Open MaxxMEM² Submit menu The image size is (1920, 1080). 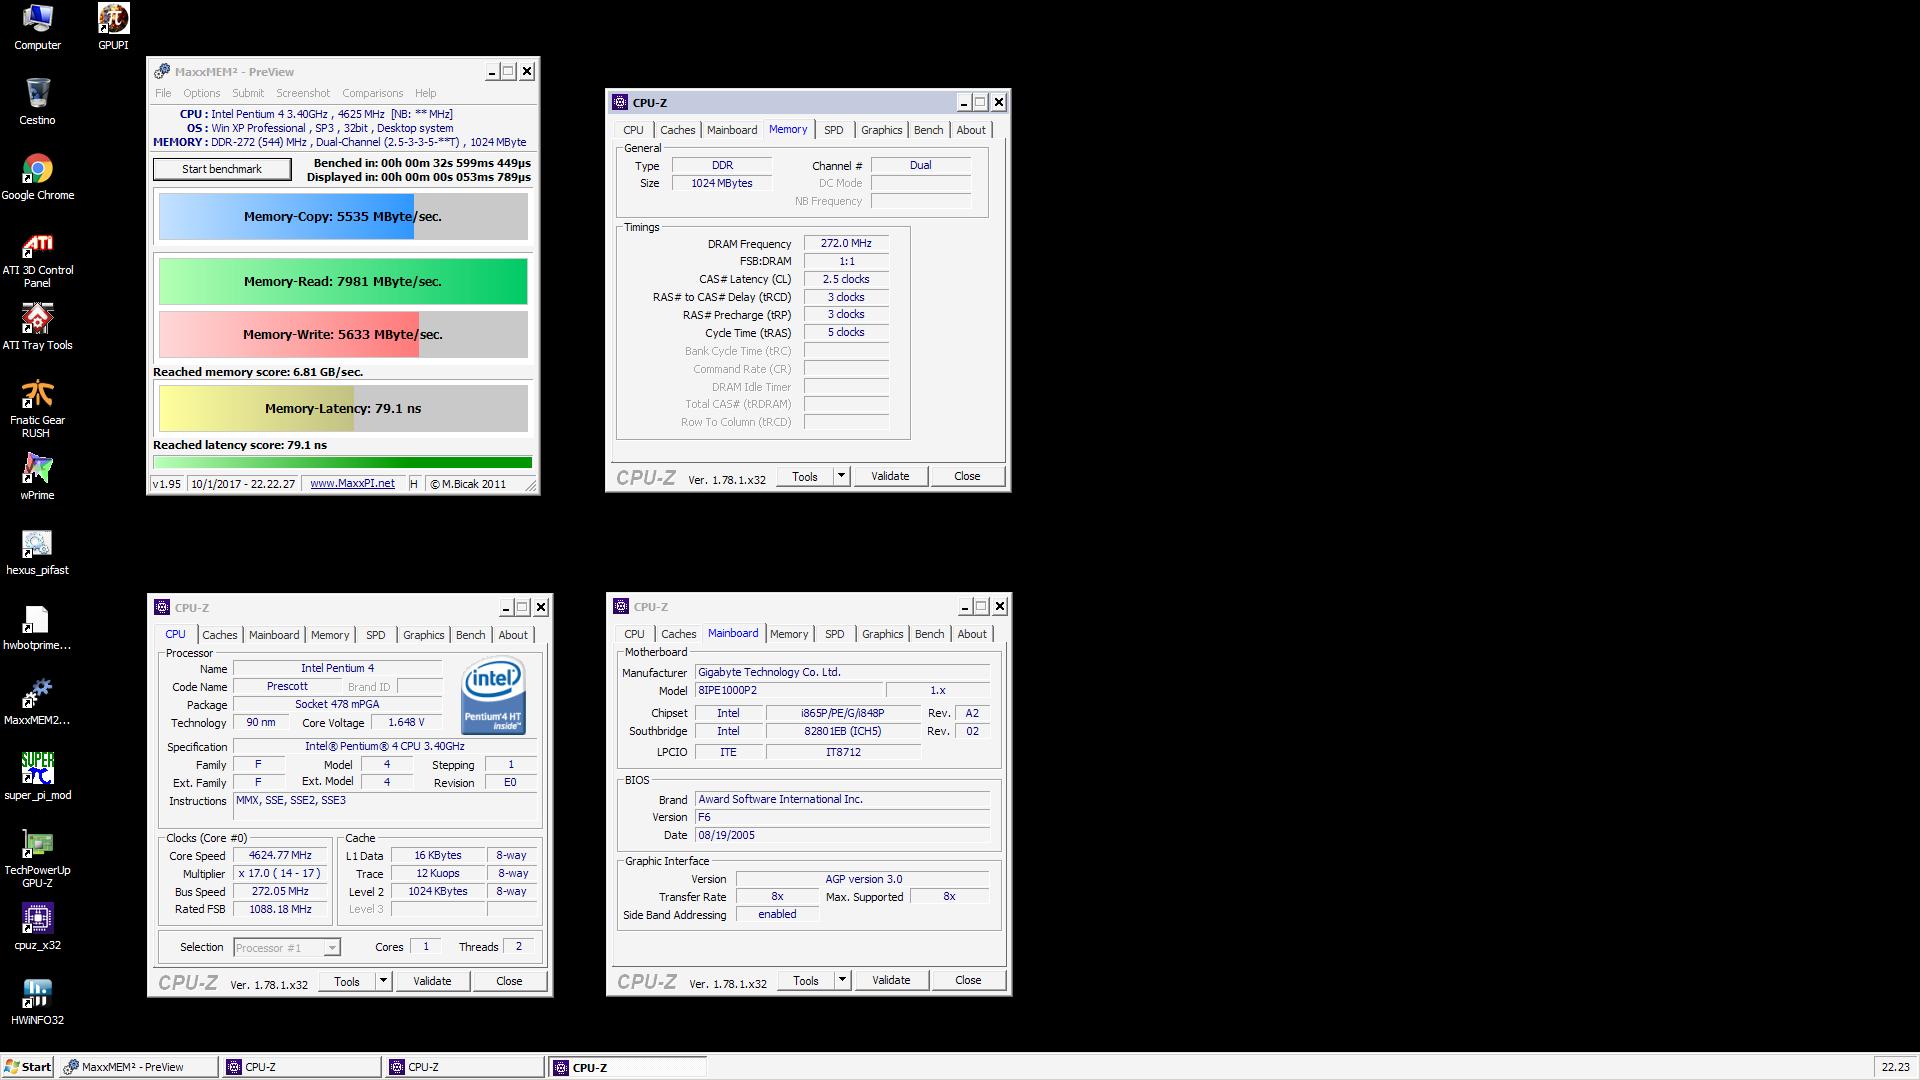248,93
